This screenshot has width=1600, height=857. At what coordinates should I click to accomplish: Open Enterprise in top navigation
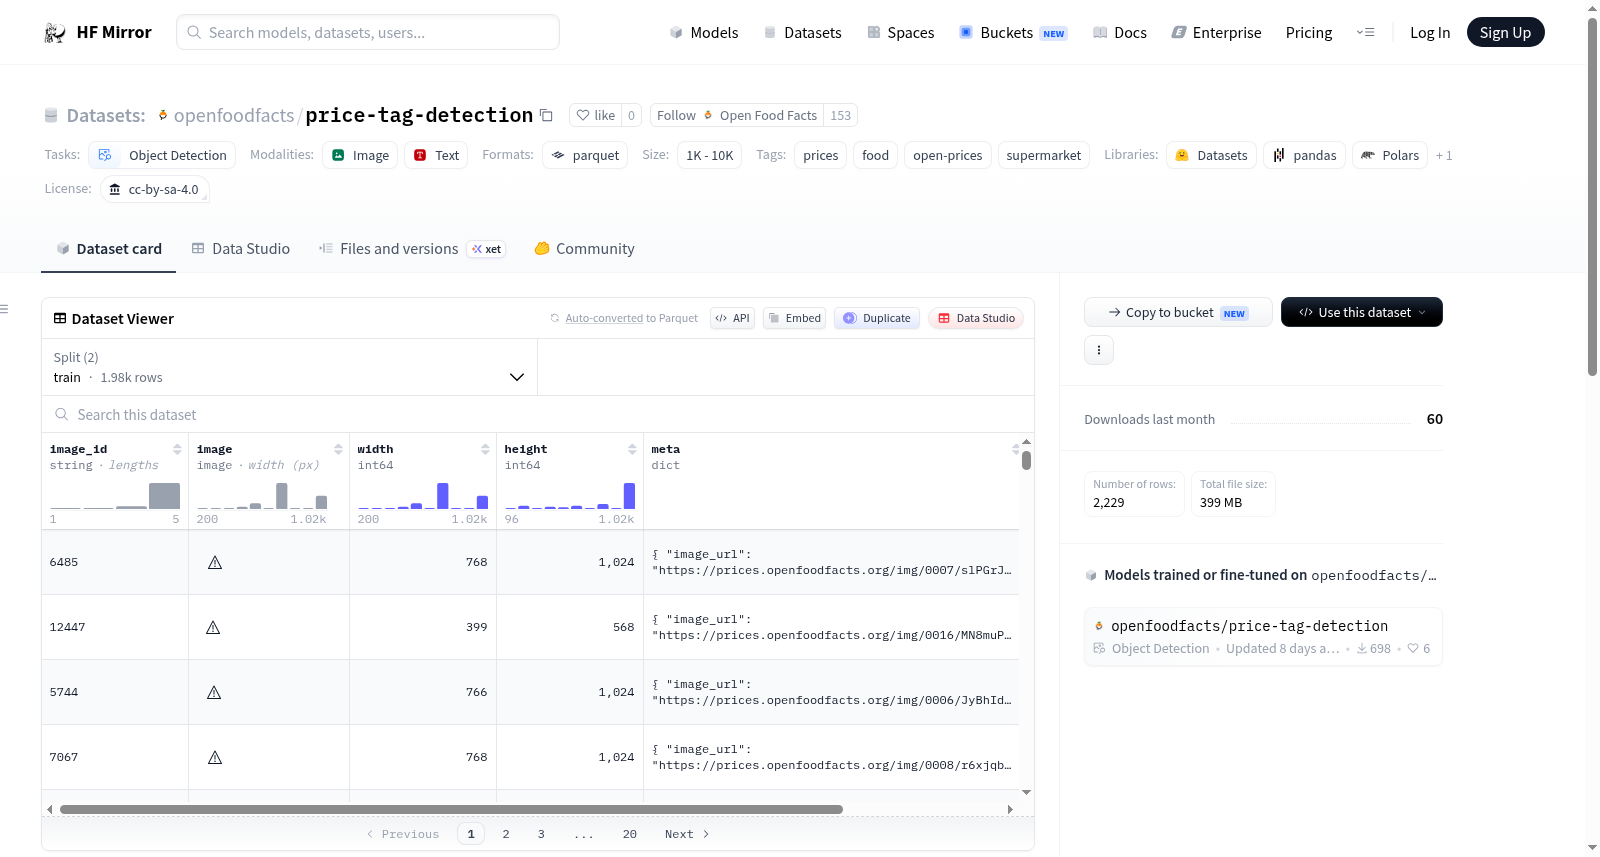[x=1216, y=32]
